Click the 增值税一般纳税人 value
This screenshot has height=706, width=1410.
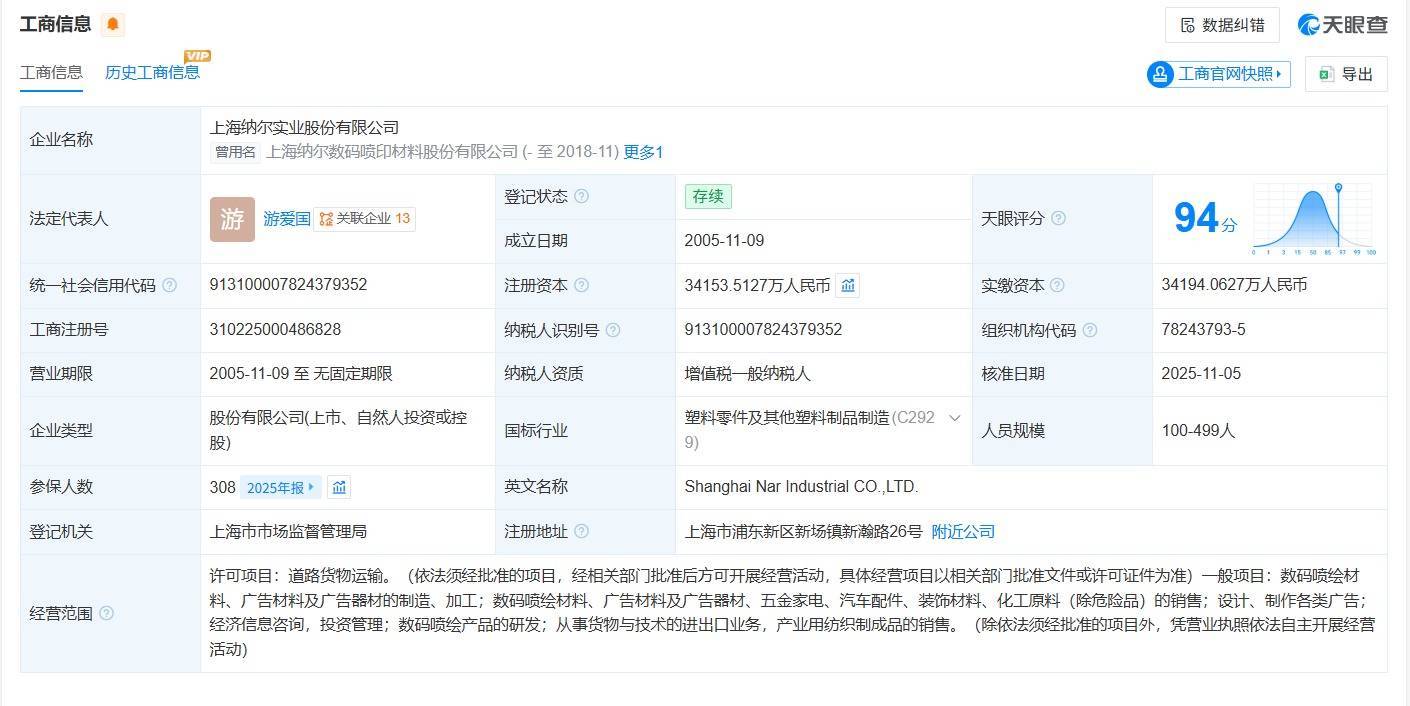[x=747, y=374]
